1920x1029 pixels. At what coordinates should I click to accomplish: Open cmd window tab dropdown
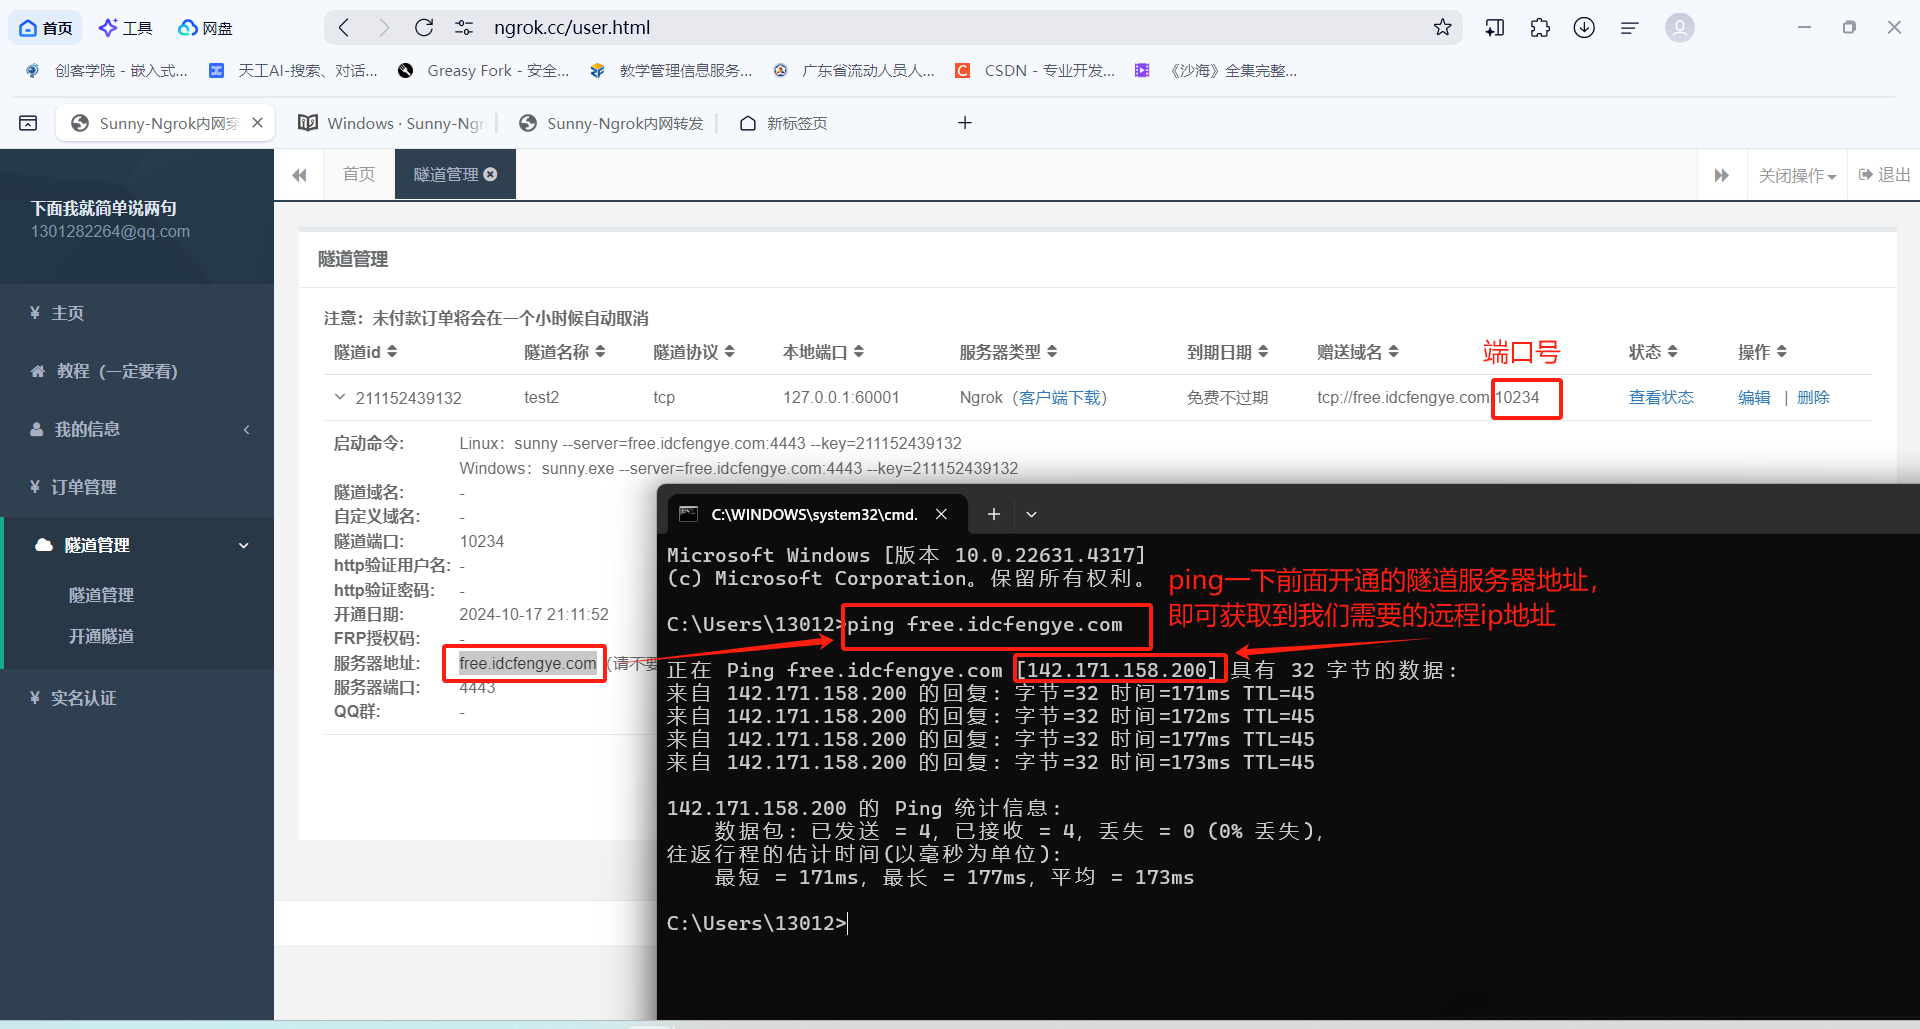tap(1031, 514)
